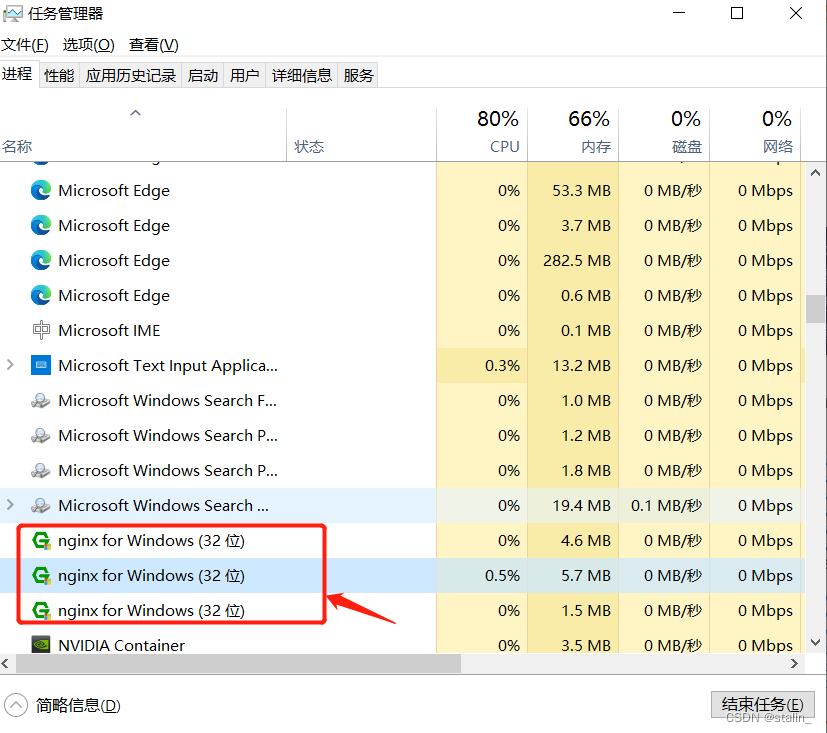Switch to the 启动 tab

pyautogui.click(x=203, y=75)
